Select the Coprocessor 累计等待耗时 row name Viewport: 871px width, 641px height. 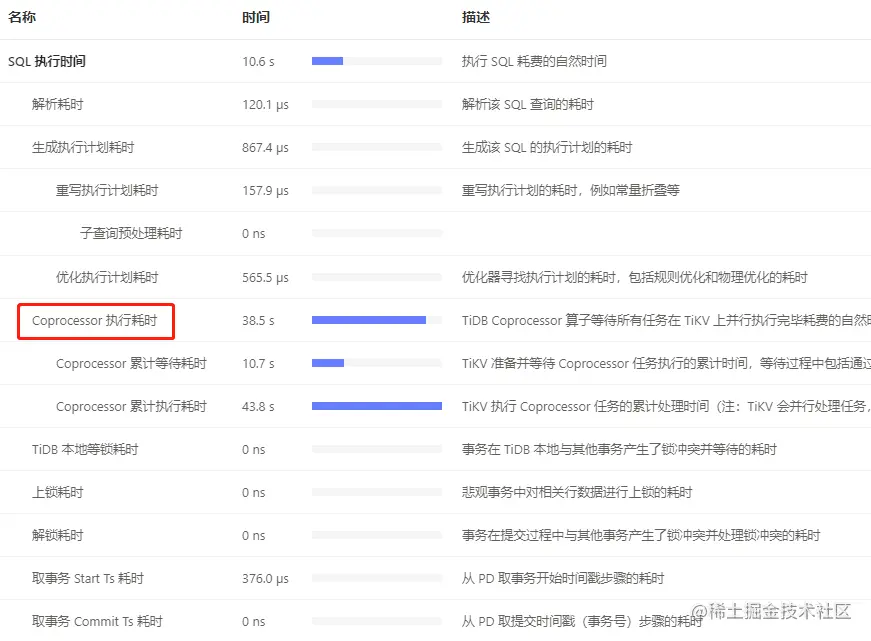point(132,363)
